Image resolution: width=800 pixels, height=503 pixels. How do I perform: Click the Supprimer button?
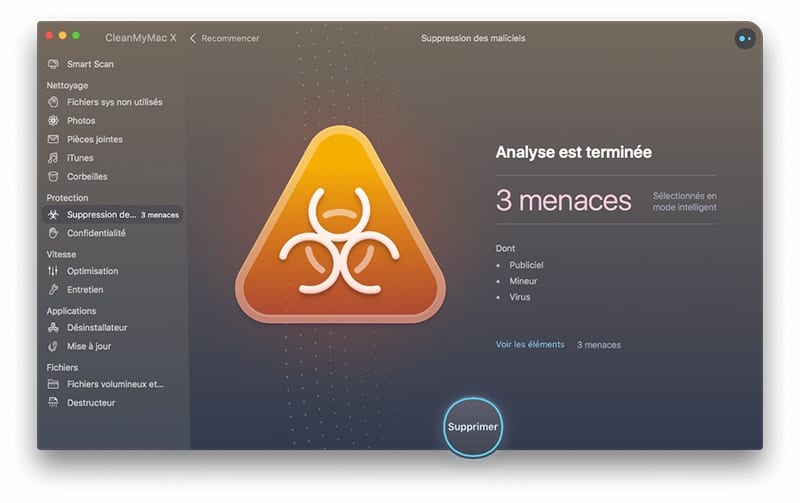(x=473, y=427)
